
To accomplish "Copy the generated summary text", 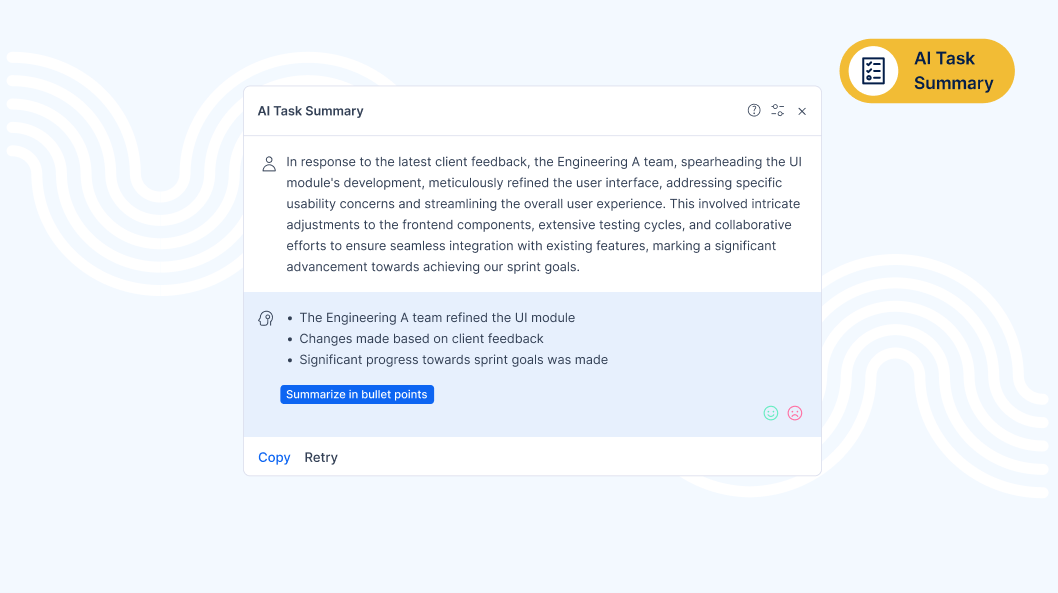I will click(x=274, y=457).
